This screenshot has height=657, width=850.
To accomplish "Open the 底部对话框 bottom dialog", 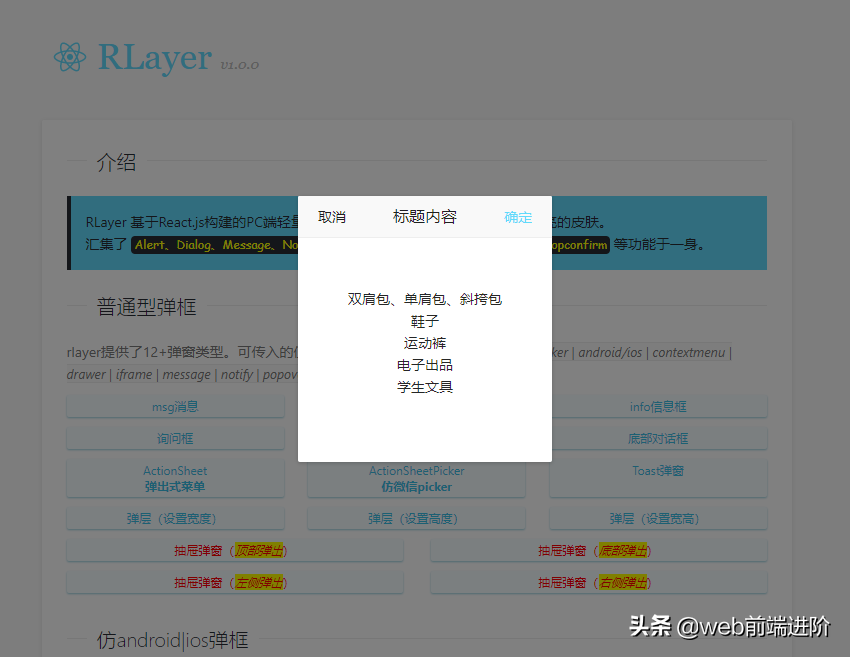I will (x=657, y=437).
